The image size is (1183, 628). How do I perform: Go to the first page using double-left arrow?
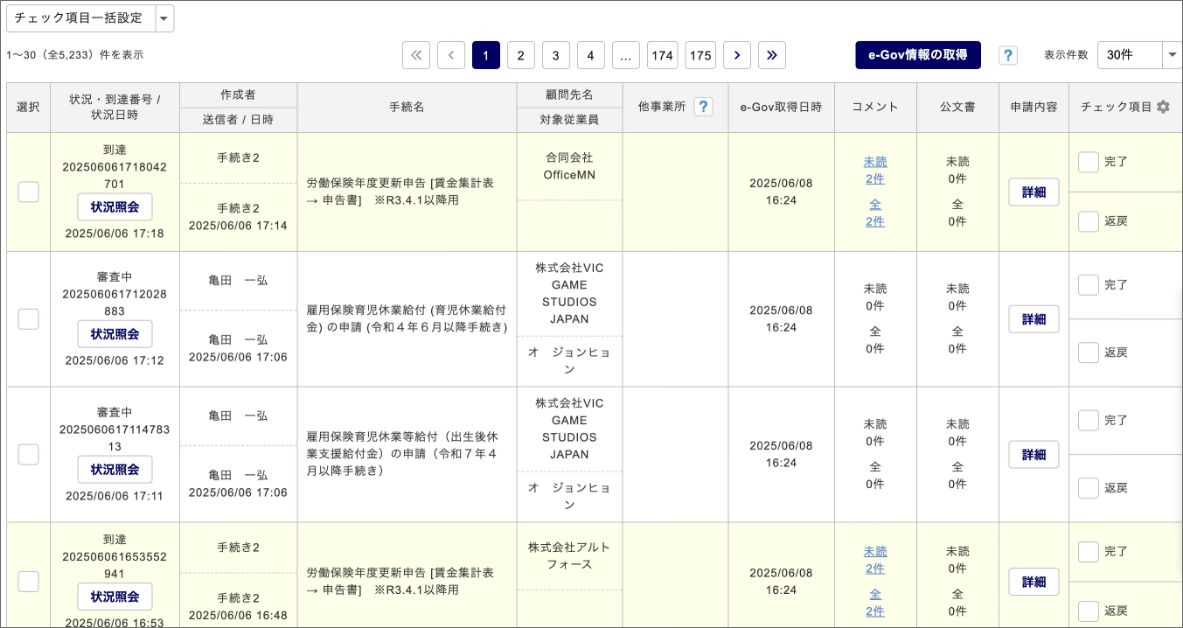point(416,56)
